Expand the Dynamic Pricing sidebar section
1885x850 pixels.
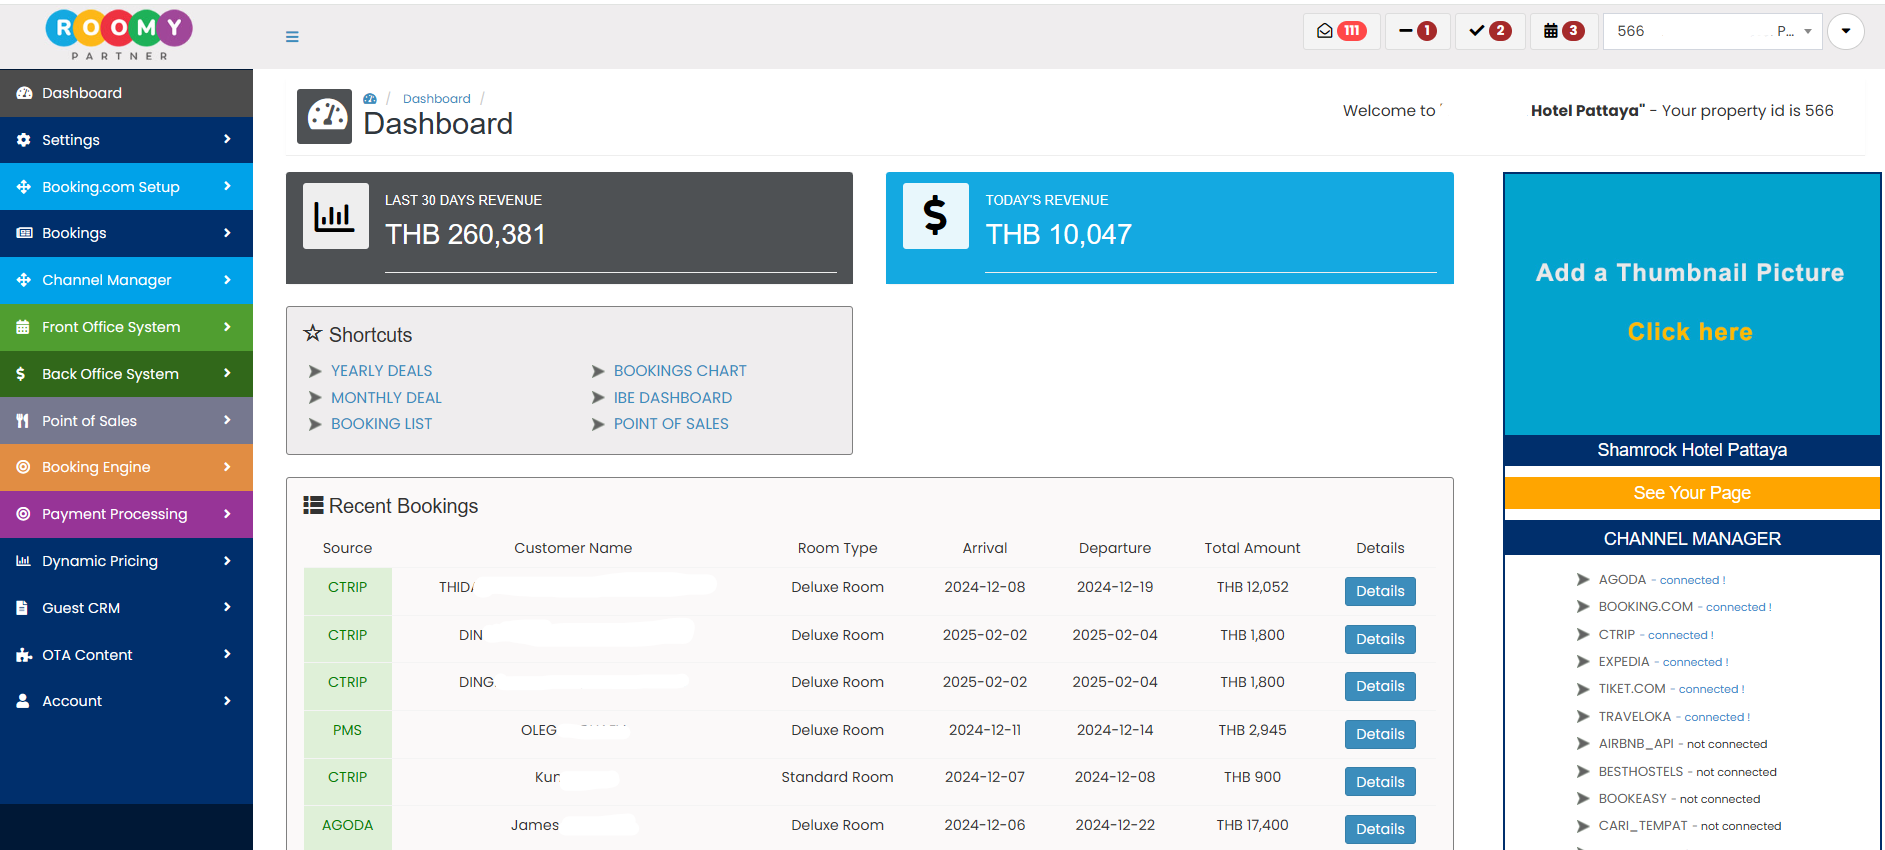click(126, 561)
